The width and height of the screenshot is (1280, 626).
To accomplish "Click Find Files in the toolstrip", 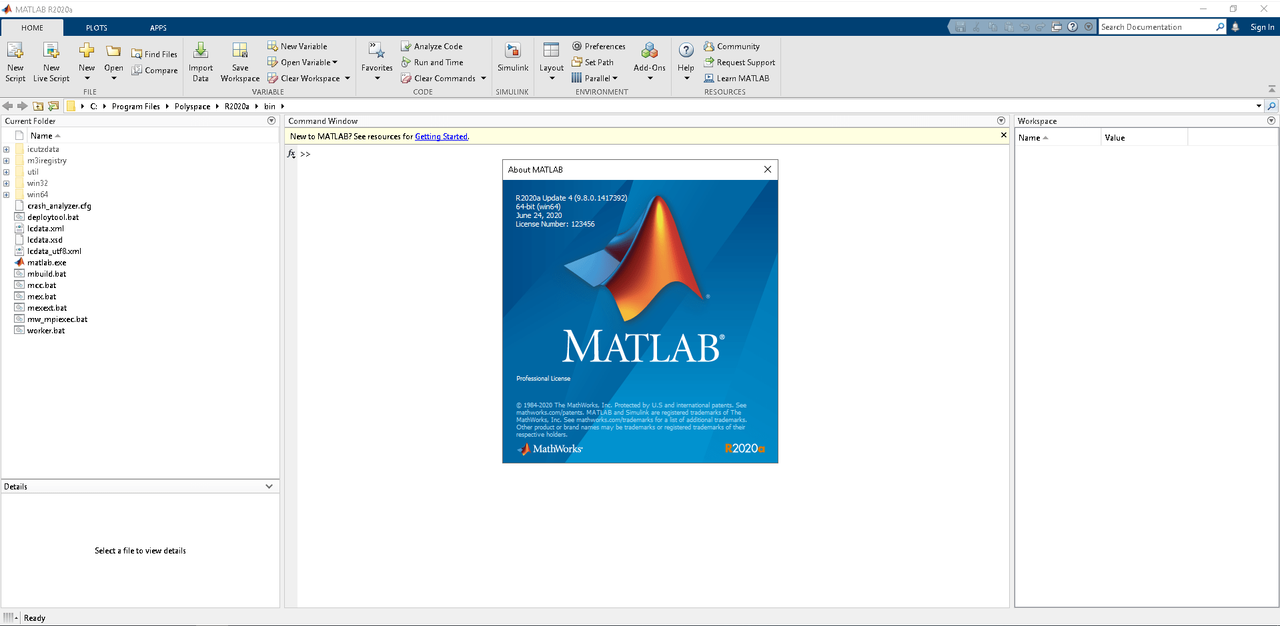I will point(154,54).
